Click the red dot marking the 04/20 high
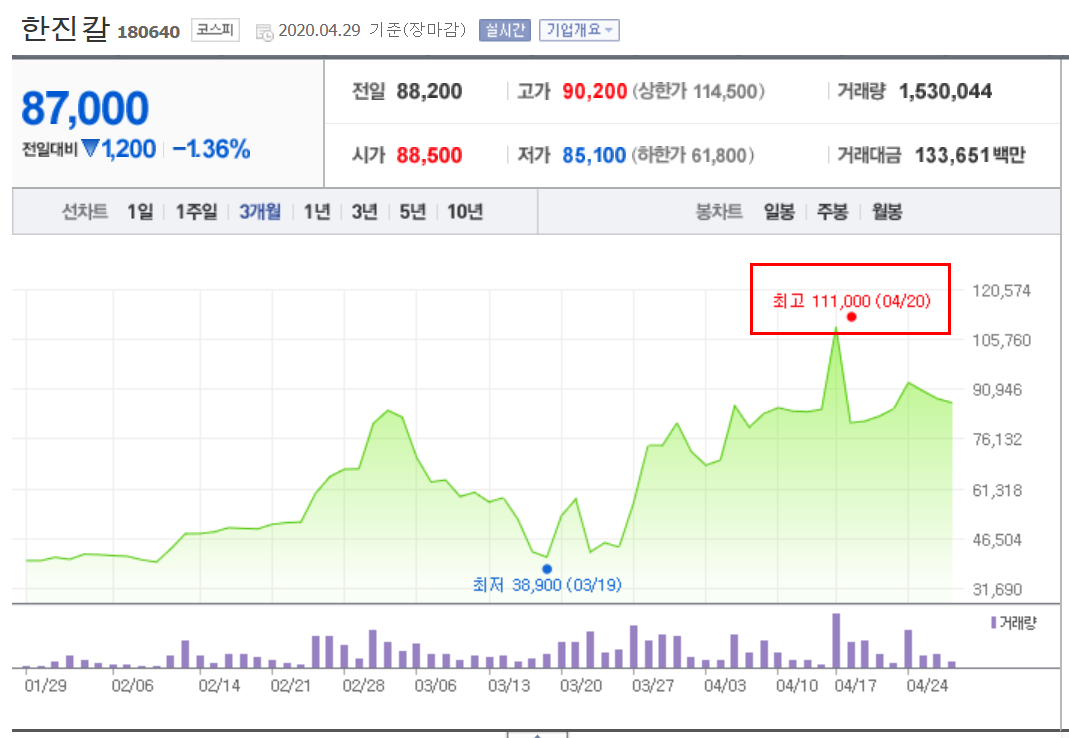This screenshot has height=738, width=1069. 851,316
